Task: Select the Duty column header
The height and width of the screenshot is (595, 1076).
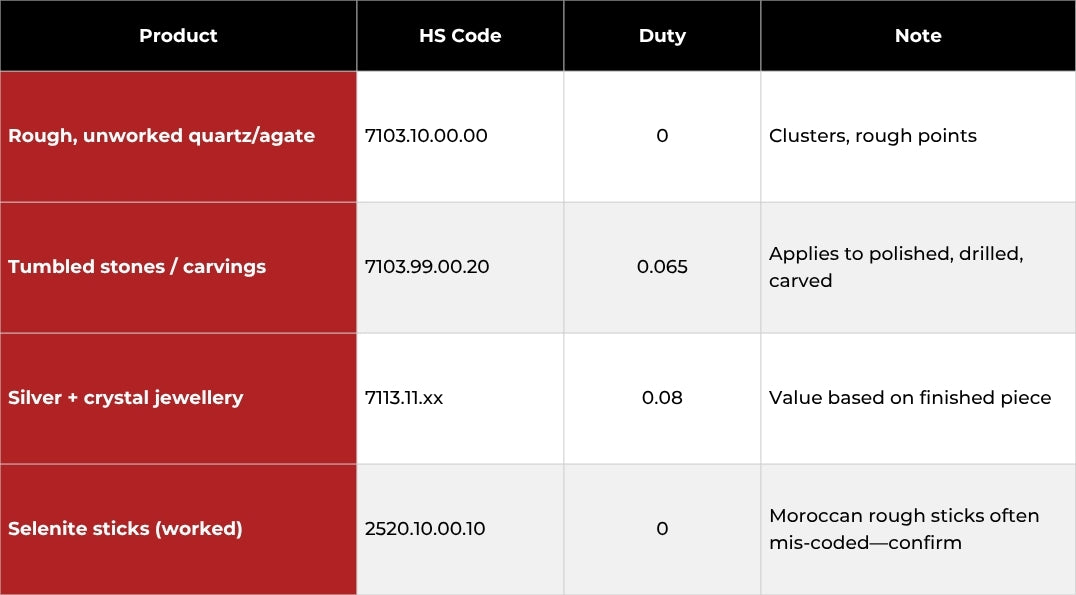Action: 662,36
